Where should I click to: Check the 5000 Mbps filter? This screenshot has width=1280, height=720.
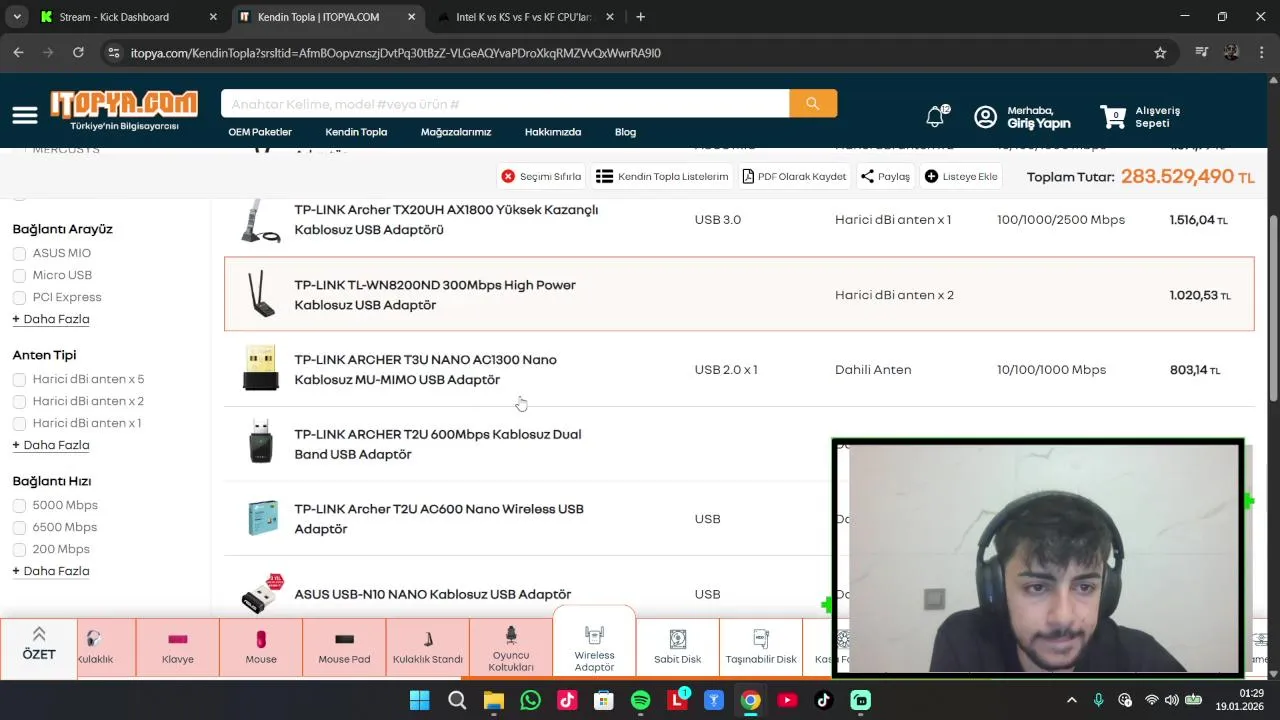[19, 506]
